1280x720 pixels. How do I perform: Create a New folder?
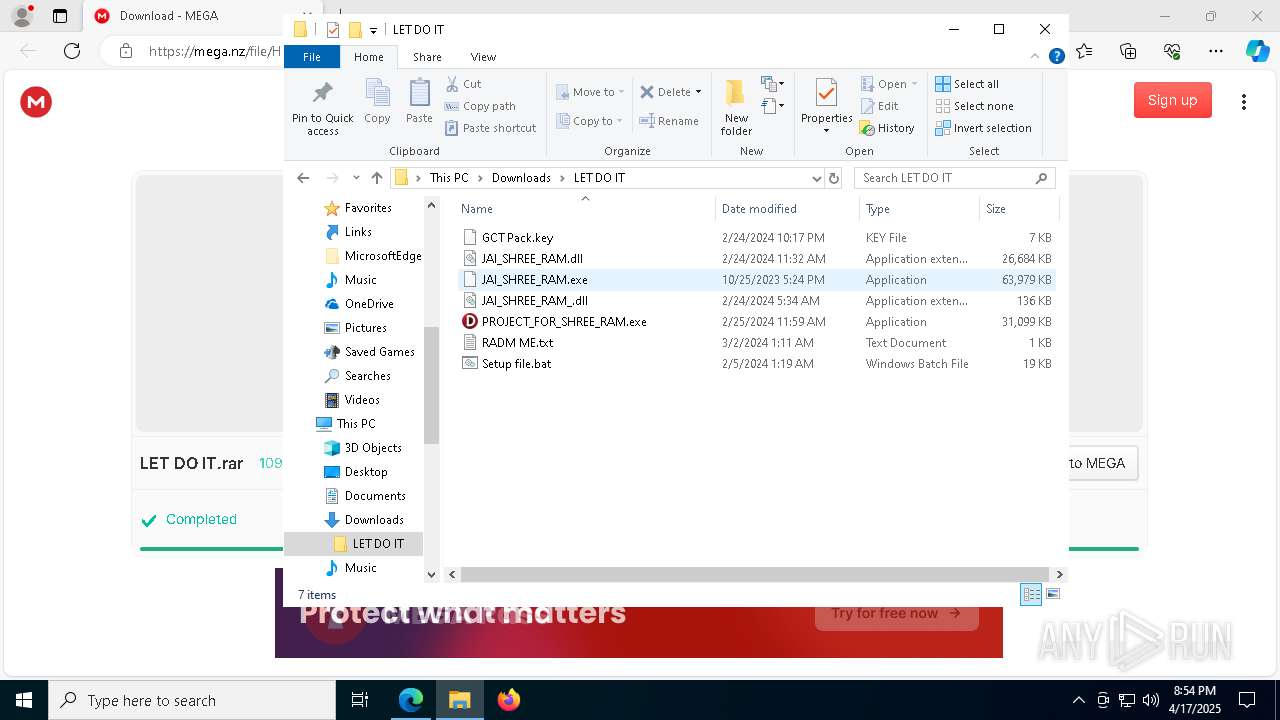tap(736, 108)
